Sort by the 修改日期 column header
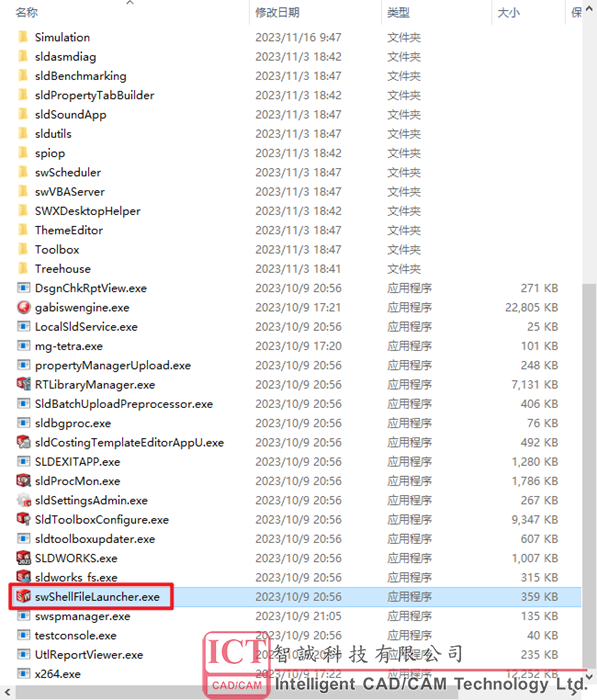The width and height of the screenshot is (597, 700). (x=277, y=12)
